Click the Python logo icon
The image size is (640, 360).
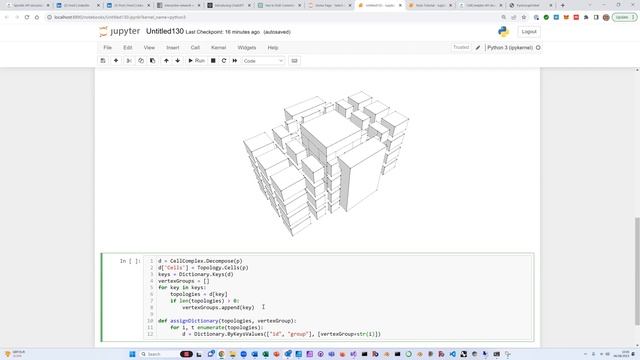tap(503, 32)
